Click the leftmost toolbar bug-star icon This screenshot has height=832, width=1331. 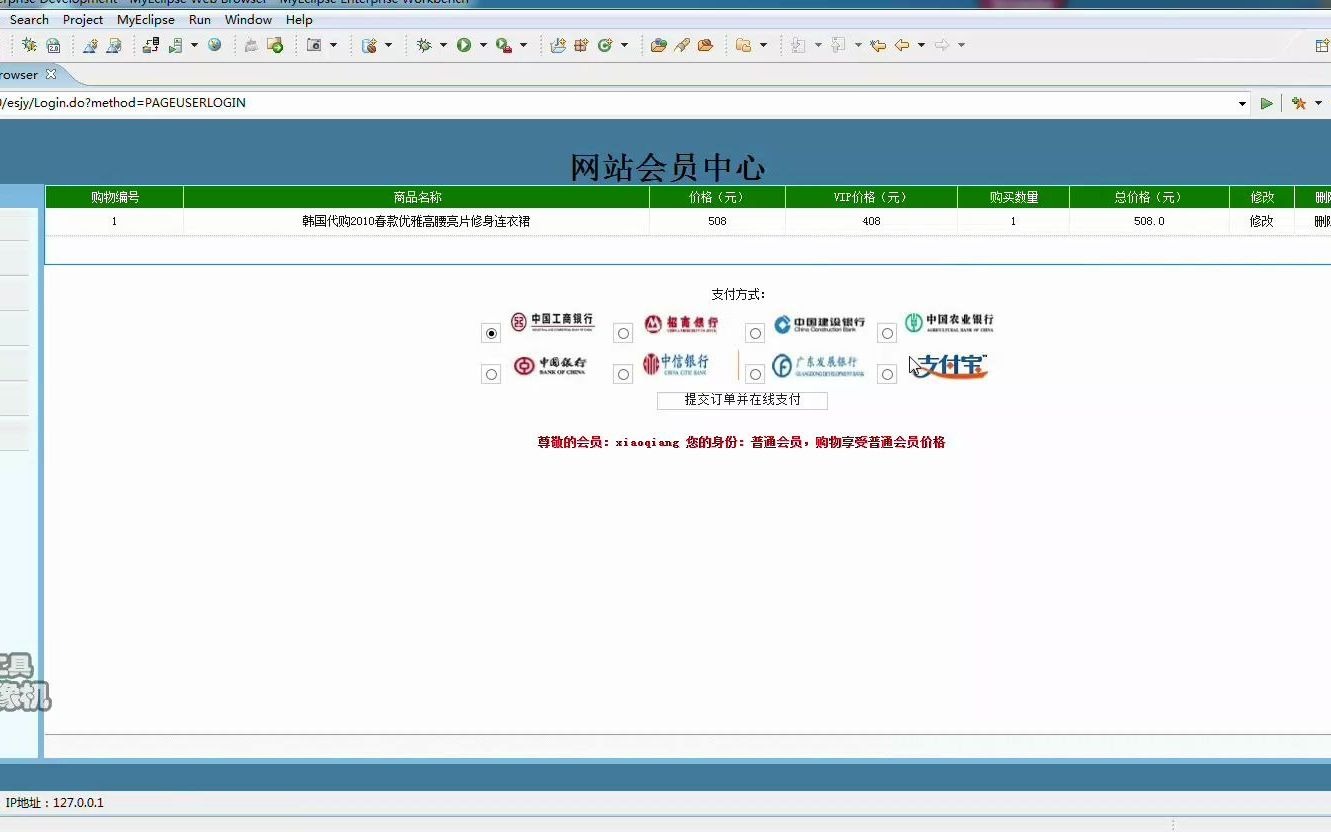point(29,45)
